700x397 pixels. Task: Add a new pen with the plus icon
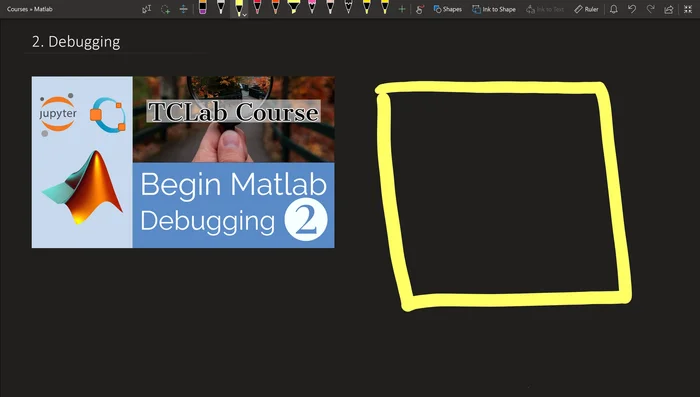(402, 9)
